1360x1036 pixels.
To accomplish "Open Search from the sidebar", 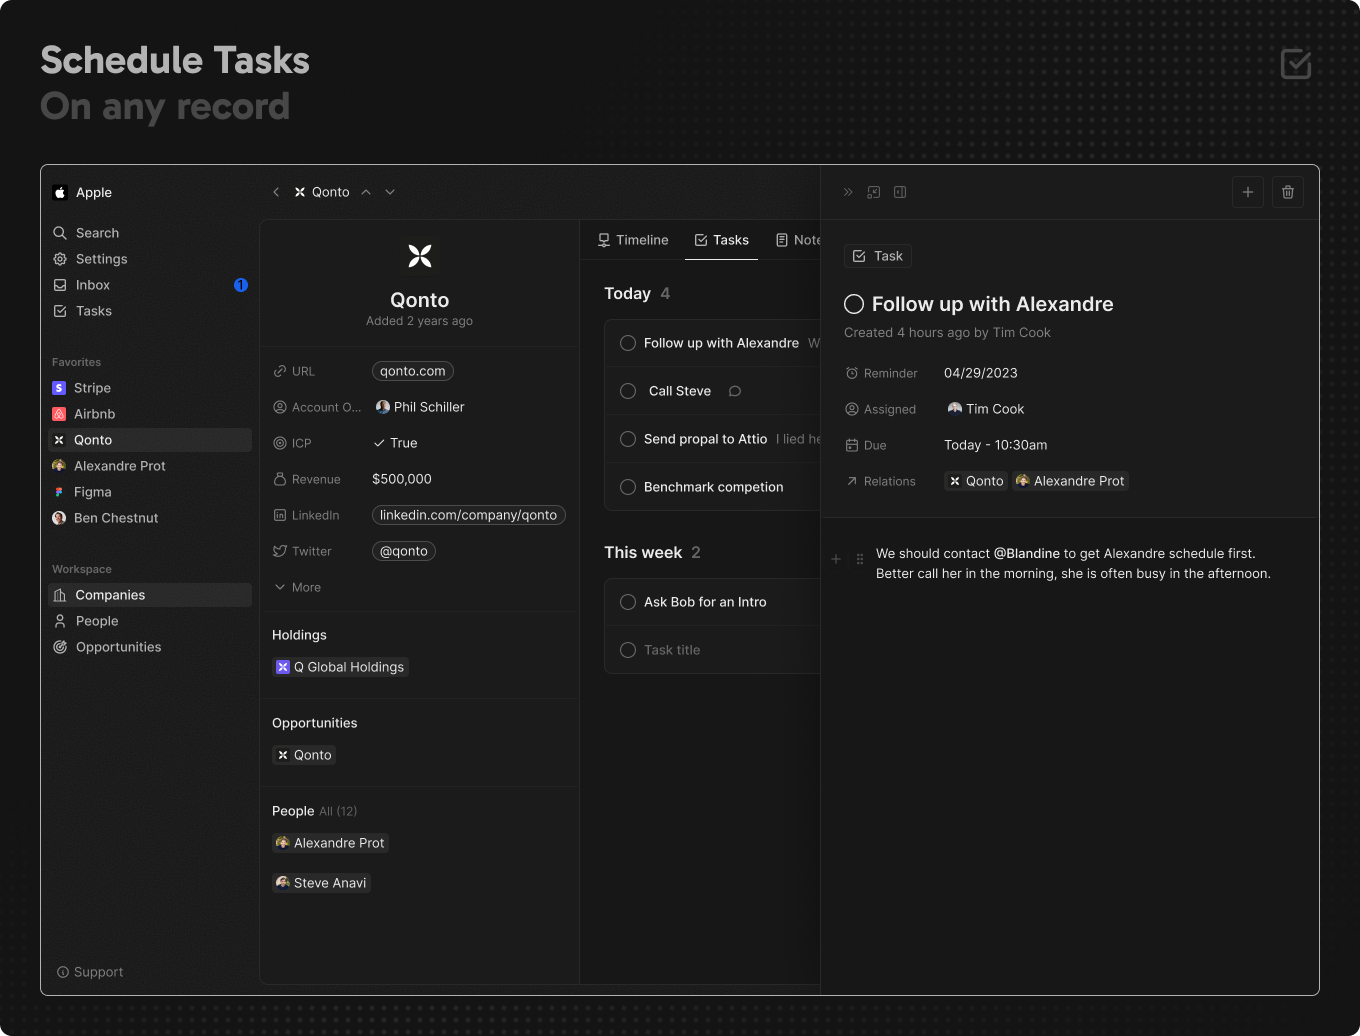I will (x=97, y=233).
